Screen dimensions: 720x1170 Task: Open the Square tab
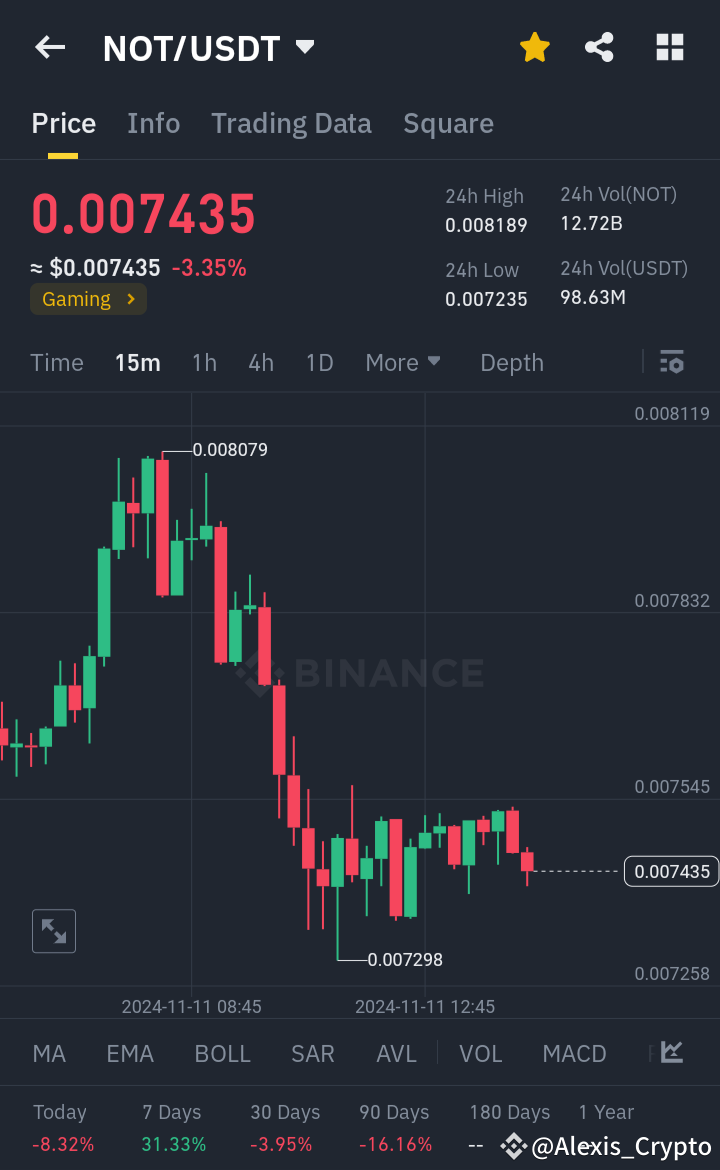448,122
